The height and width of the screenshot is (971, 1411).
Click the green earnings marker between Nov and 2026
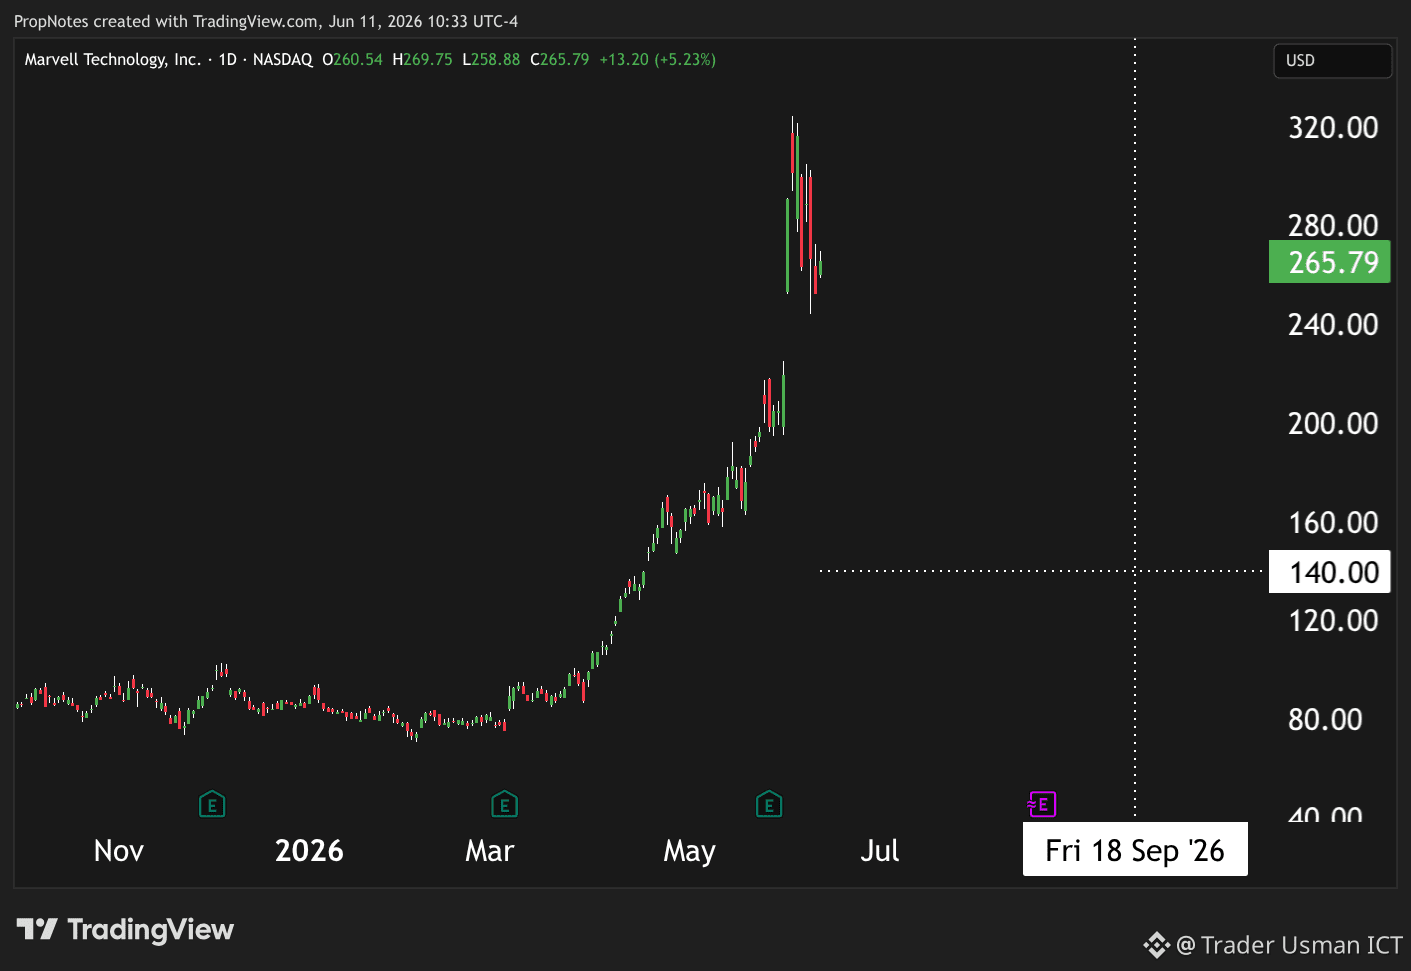tap(212, 804)
